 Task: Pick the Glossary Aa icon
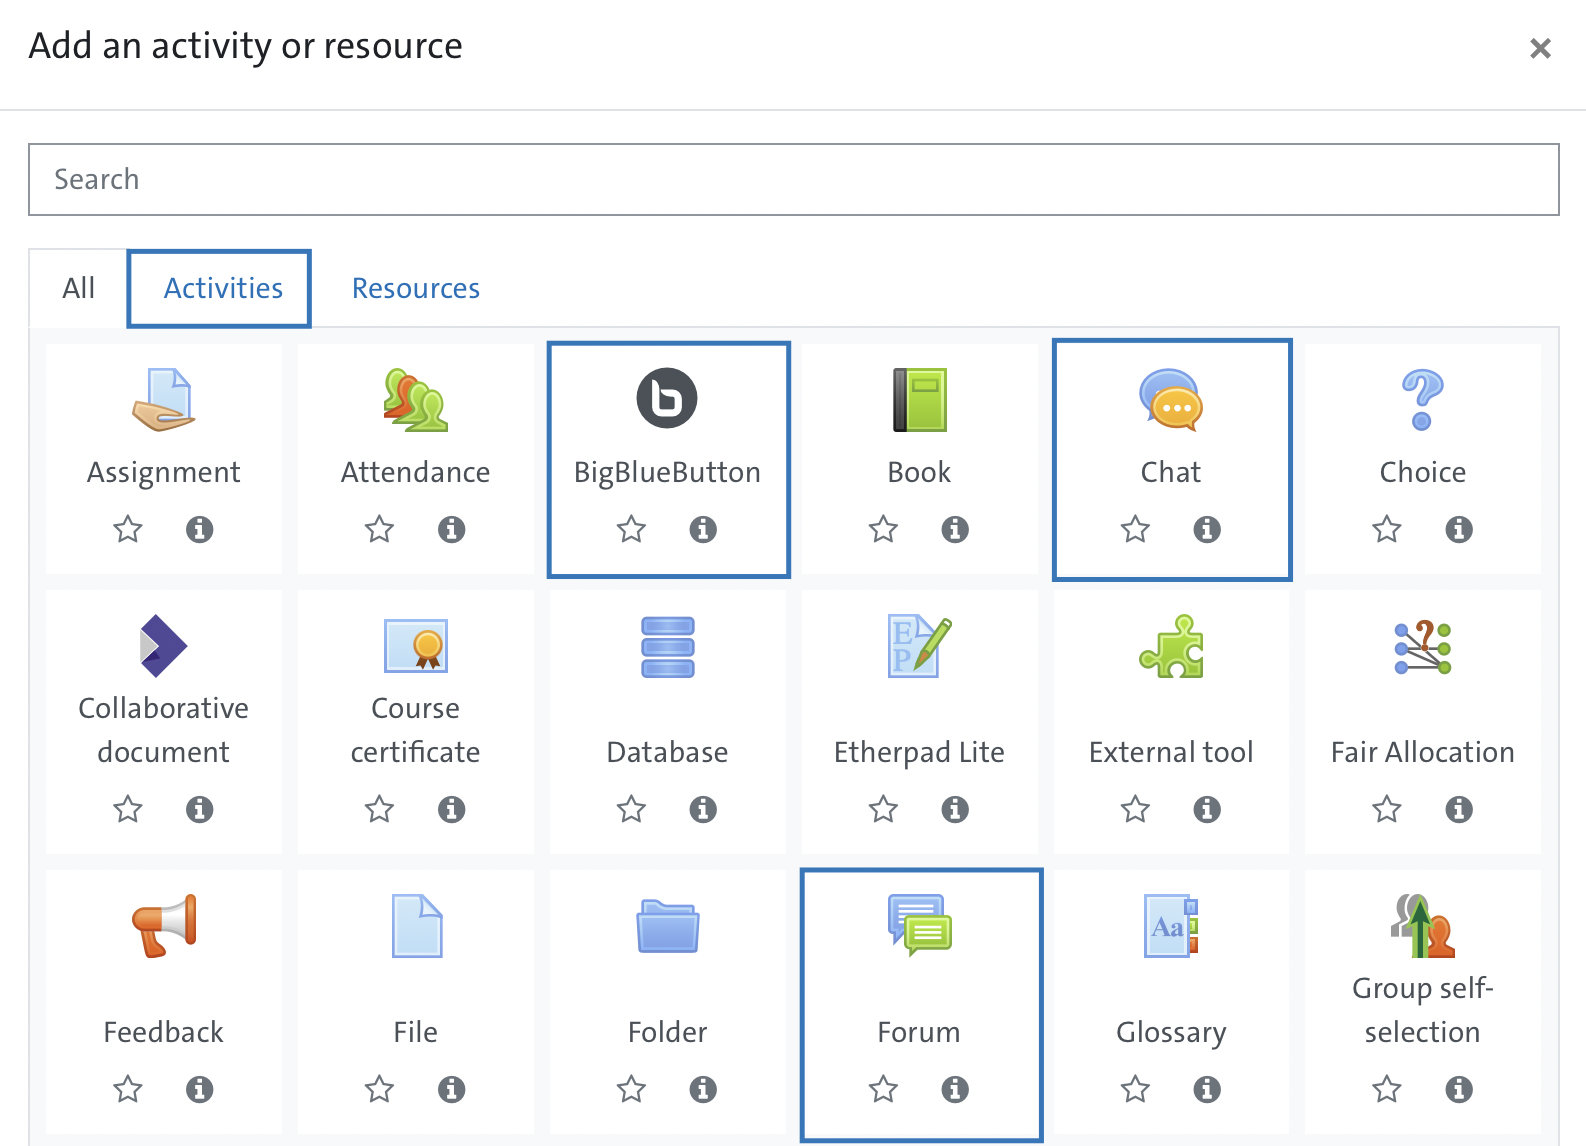pyautogui.click(x=1171, y=925)
